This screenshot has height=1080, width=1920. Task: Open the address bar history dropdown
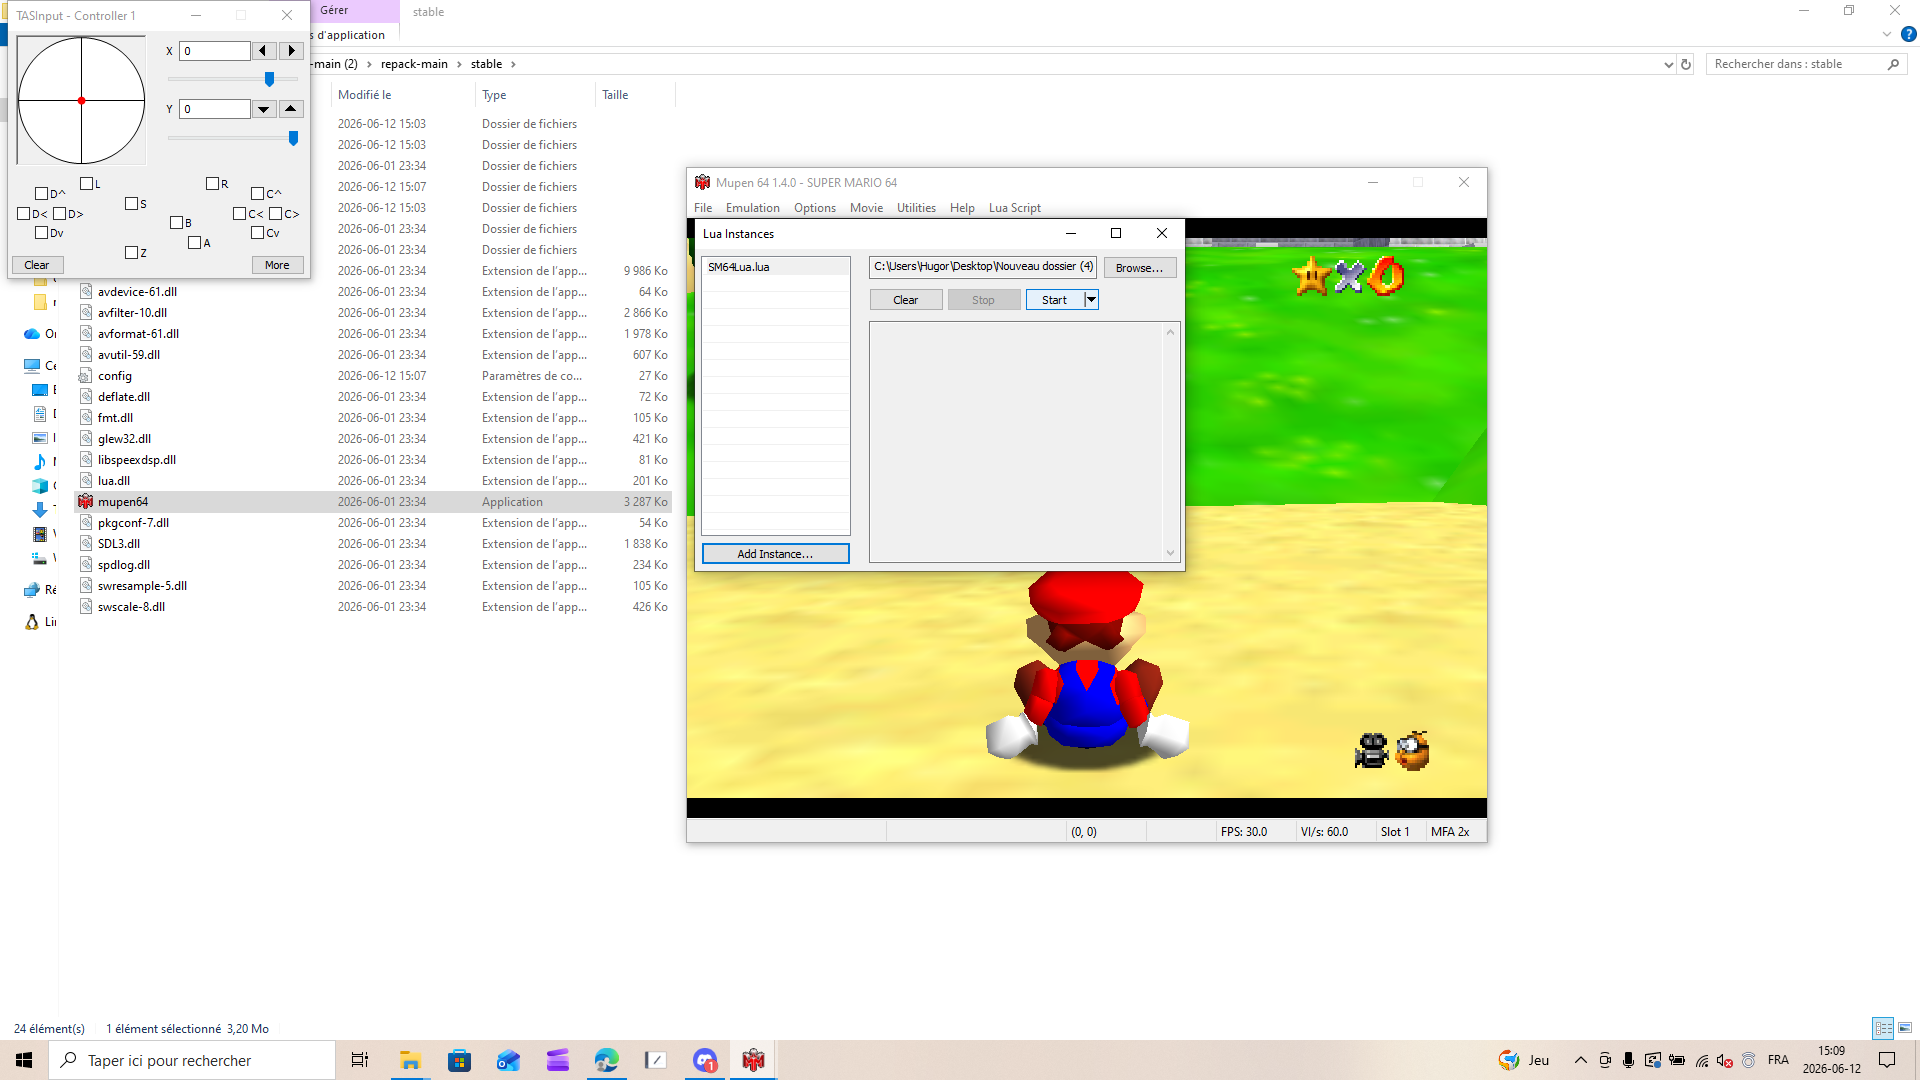coord(1668,64)
